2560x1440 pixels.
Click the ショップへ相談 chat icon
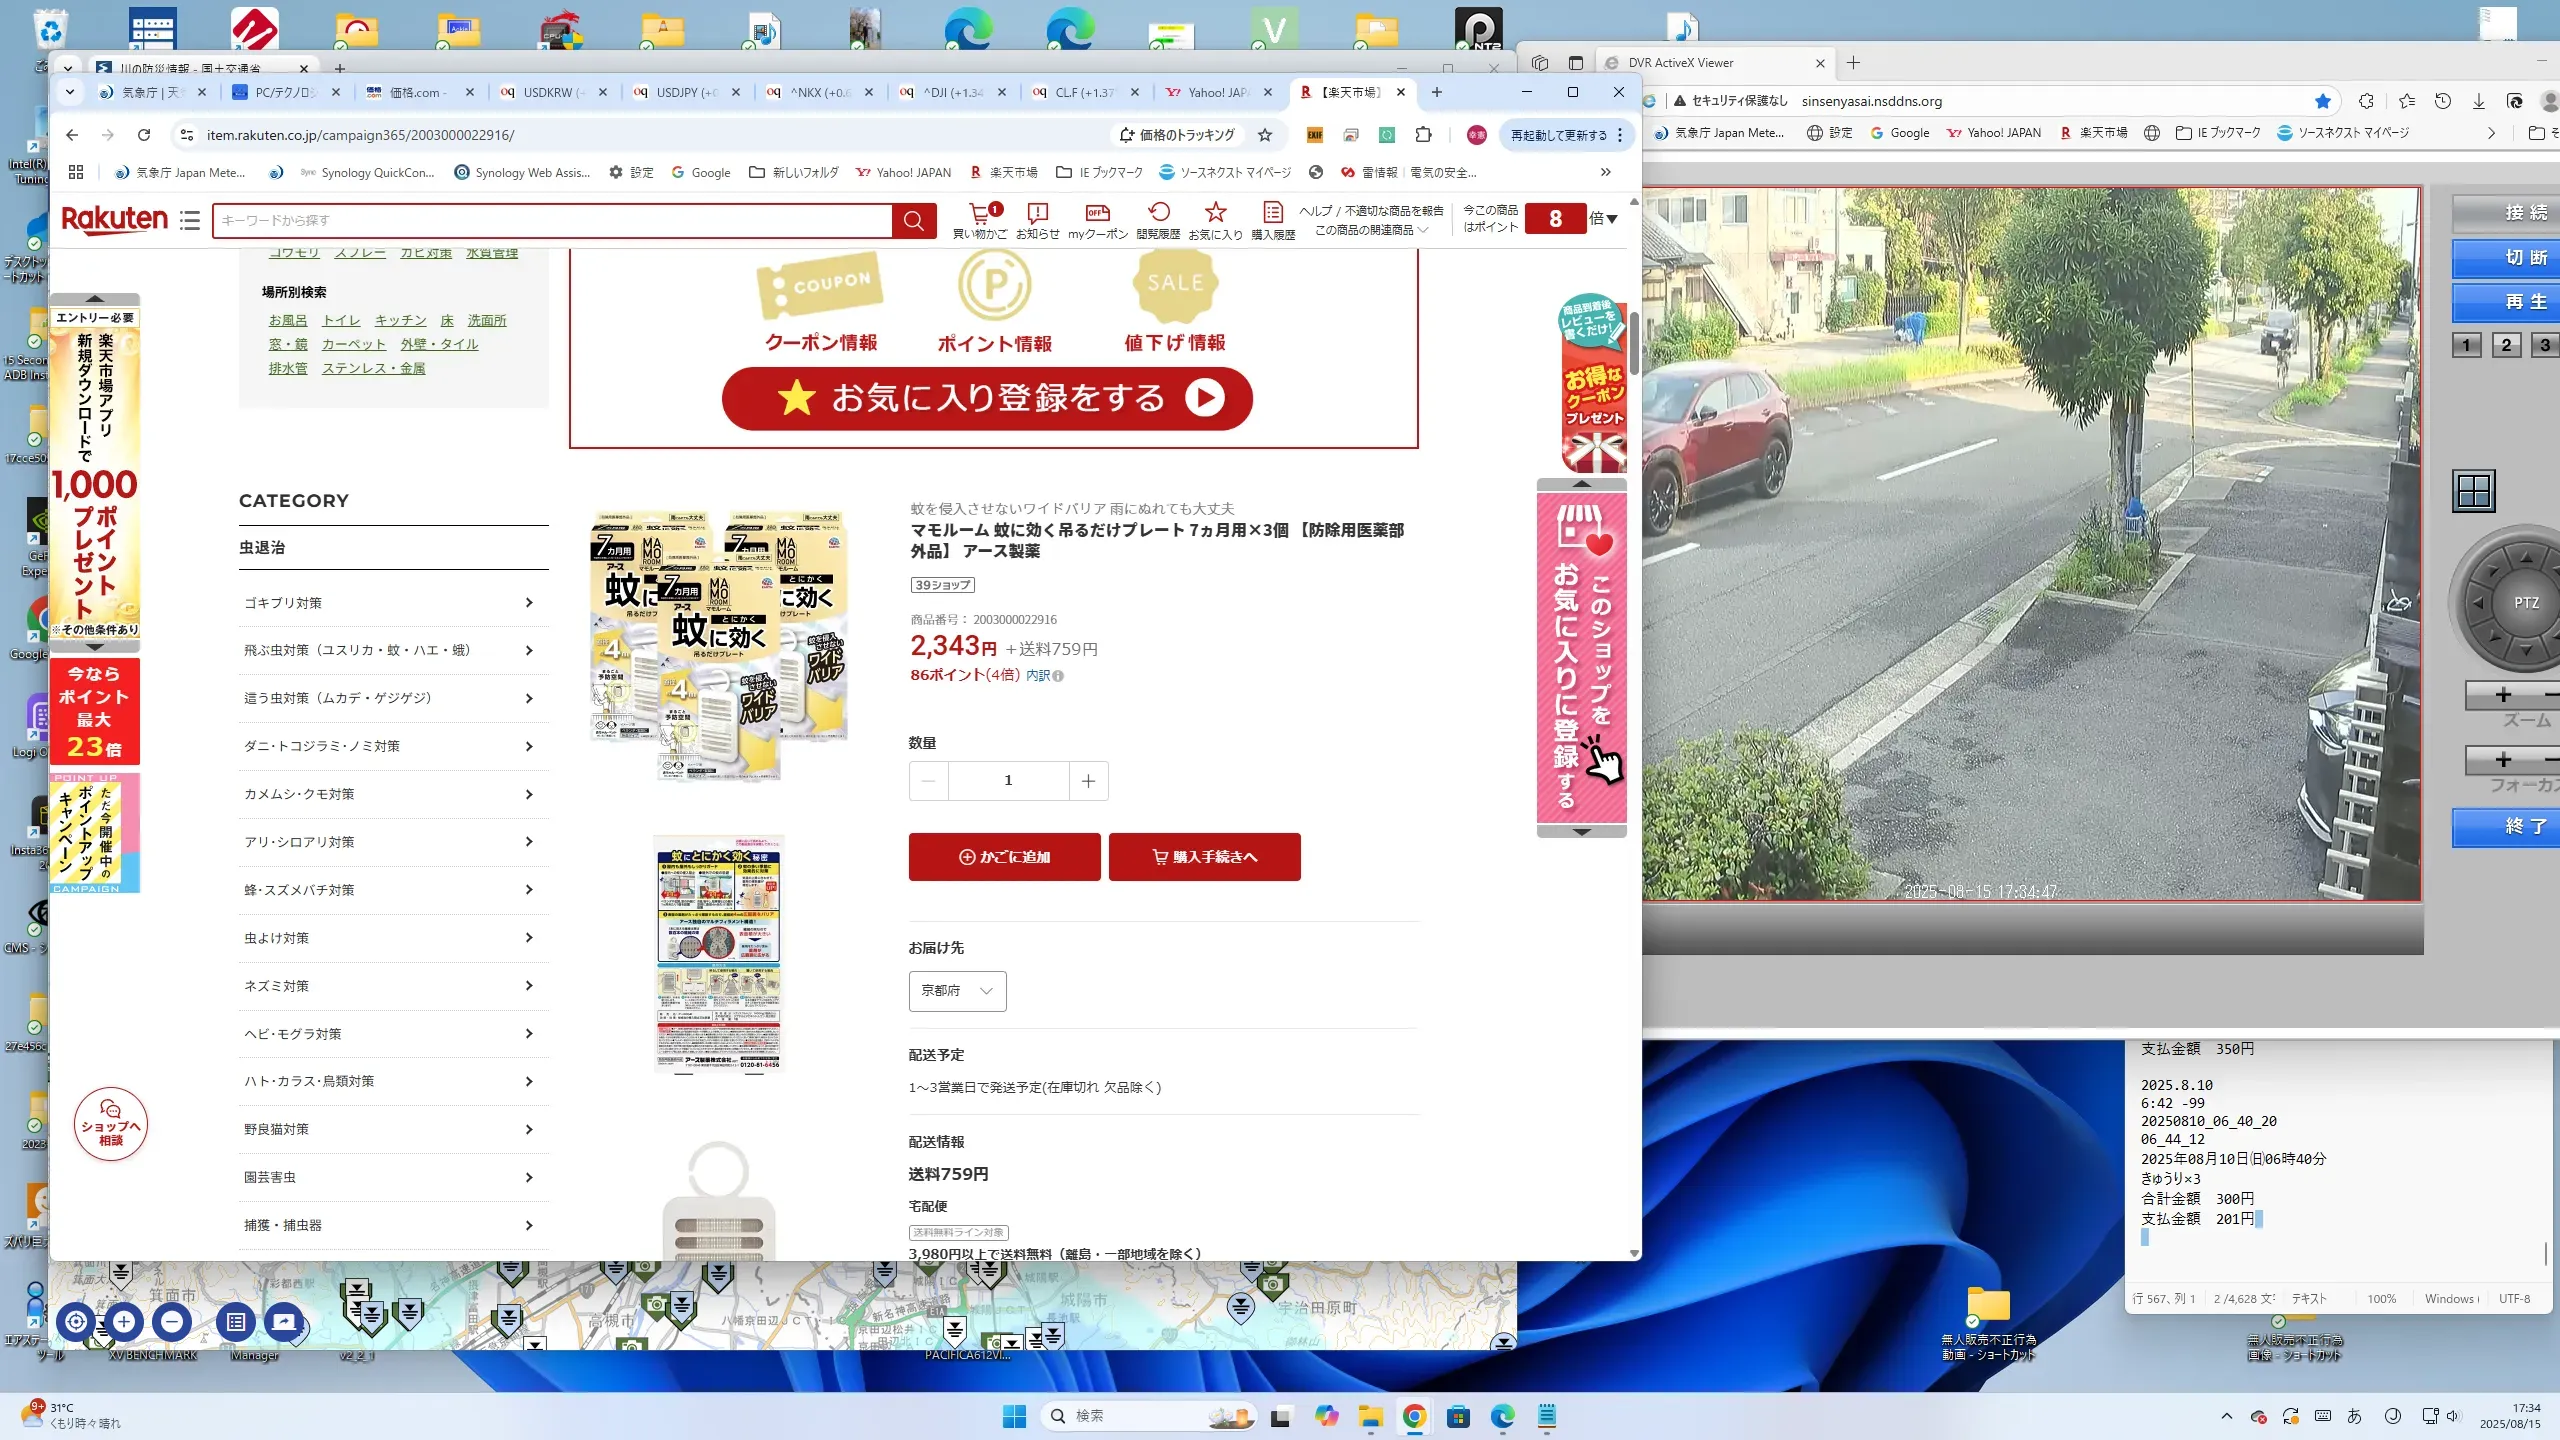click(110, 1124)
